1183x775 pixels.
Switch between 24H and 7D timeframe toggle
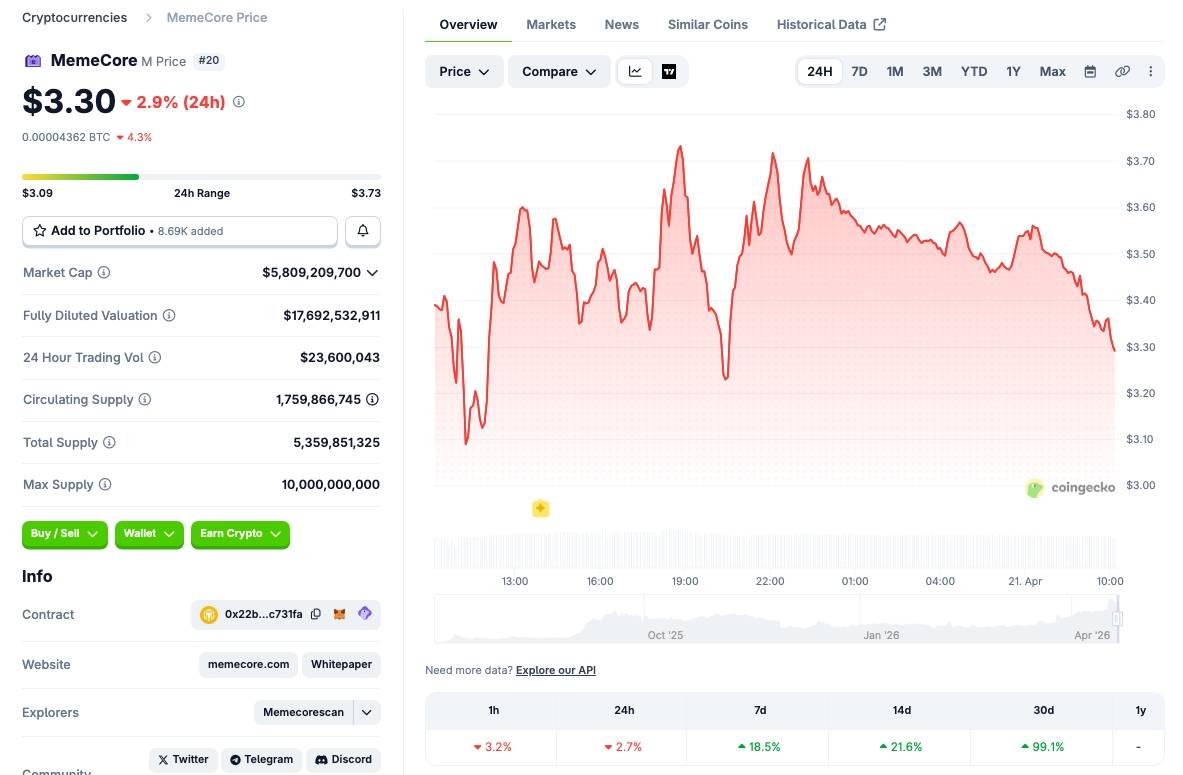[x=859, y=71]
